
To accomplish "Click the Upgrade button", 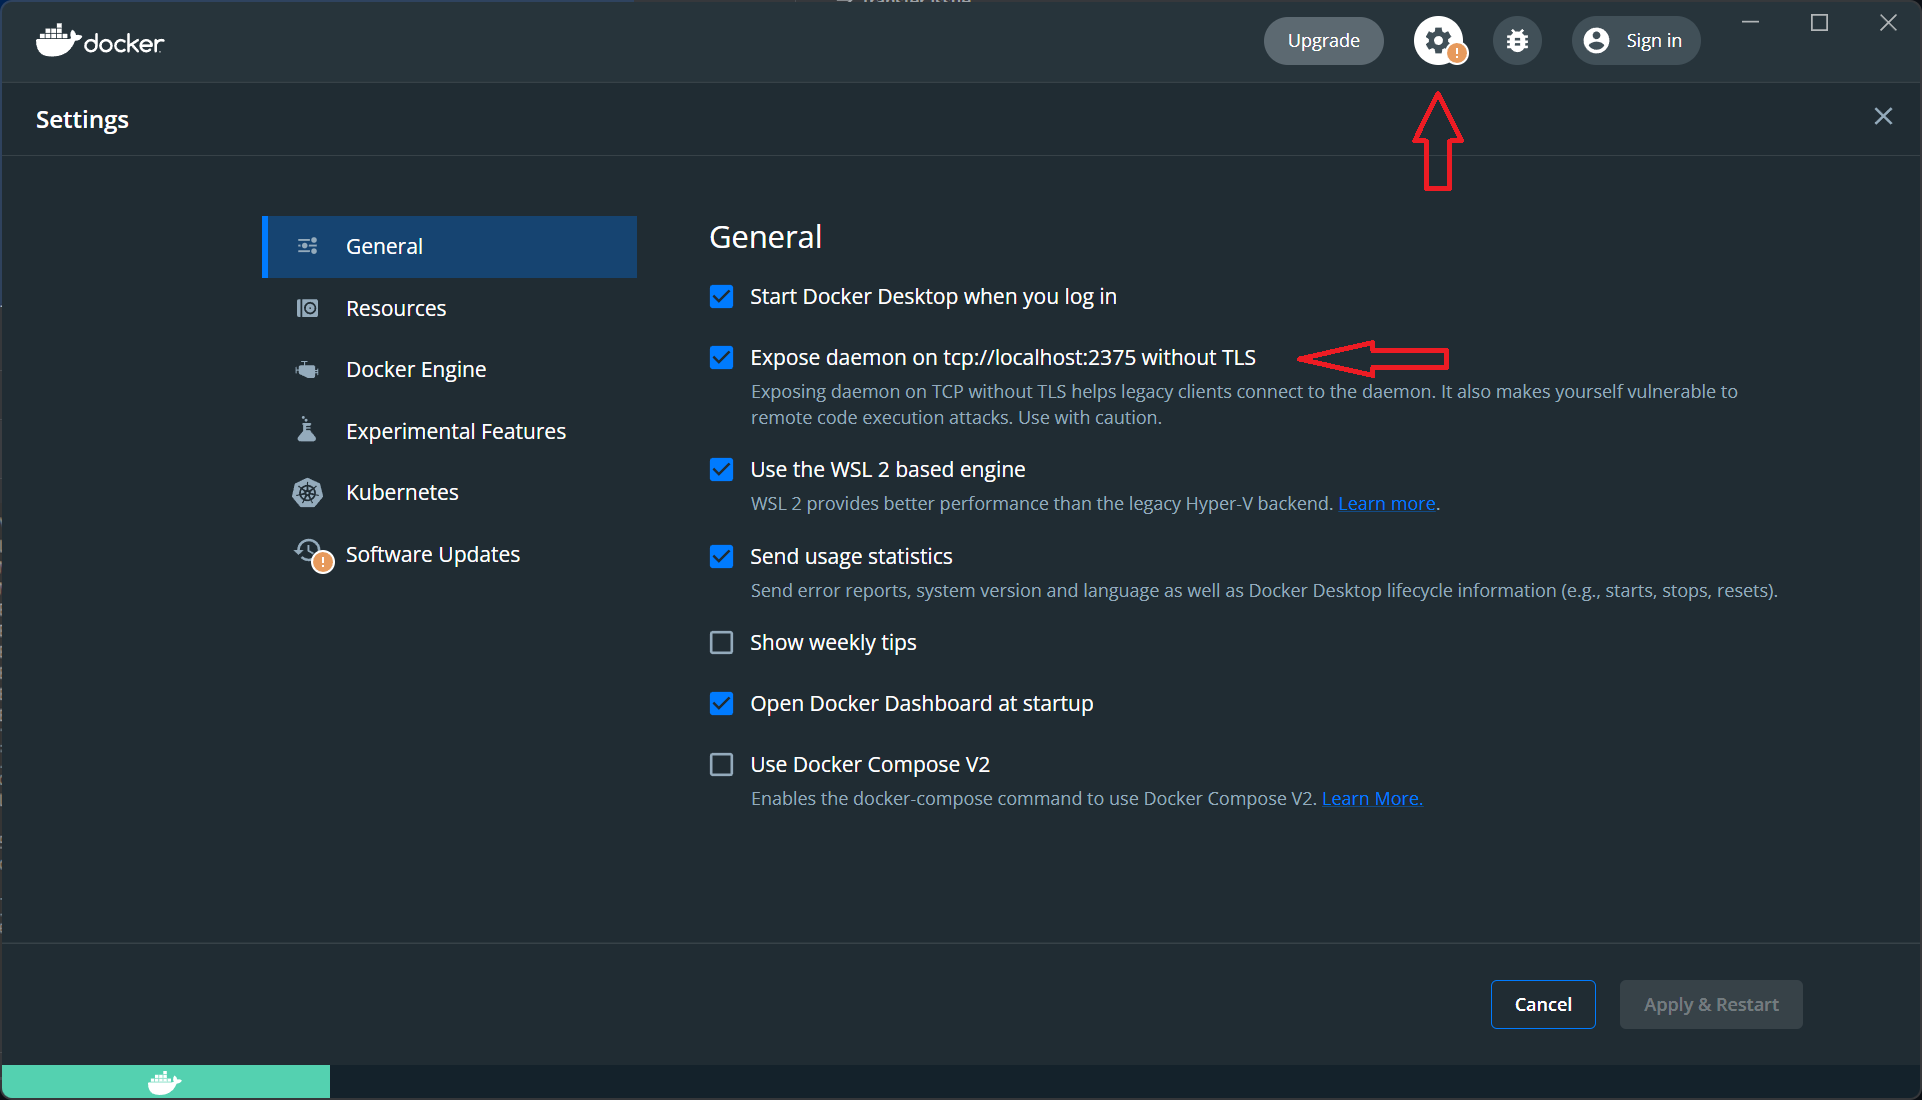I will tap(1322, 40).
